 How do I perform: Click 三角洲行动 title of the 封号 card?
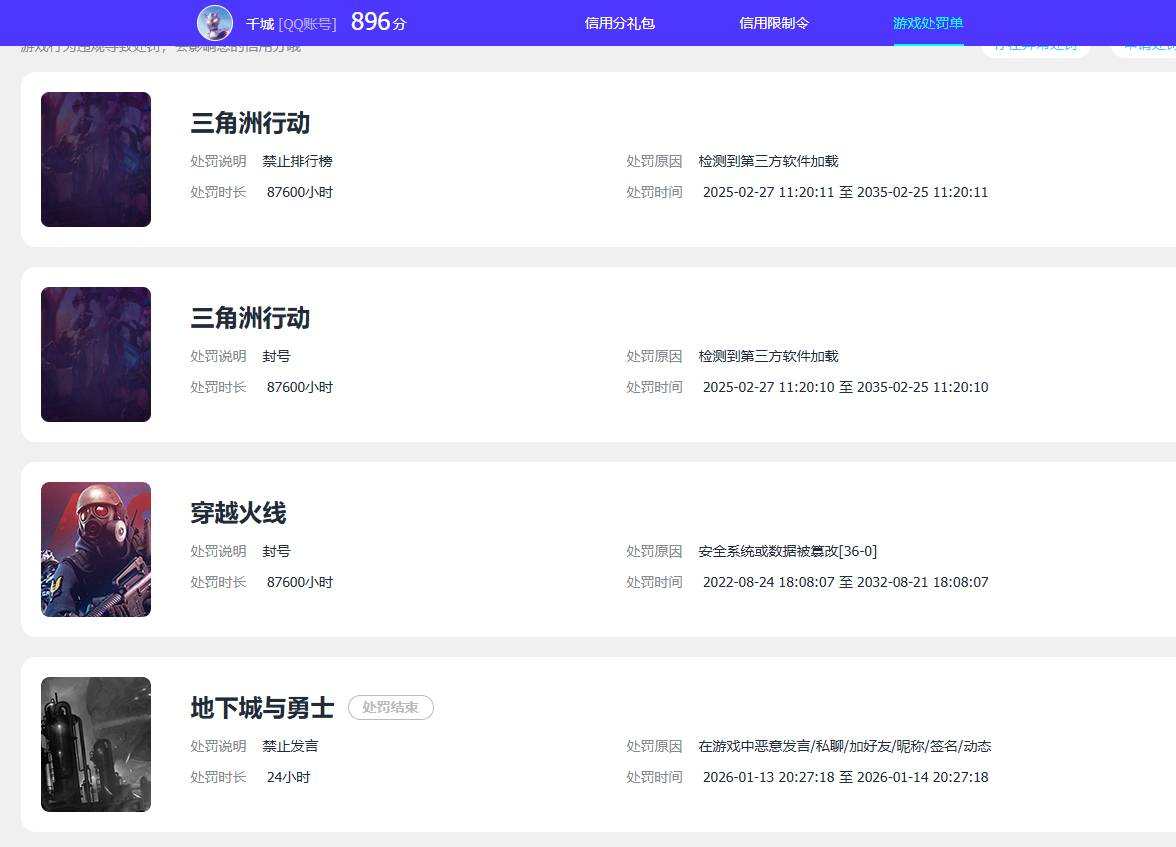(250, 318)
